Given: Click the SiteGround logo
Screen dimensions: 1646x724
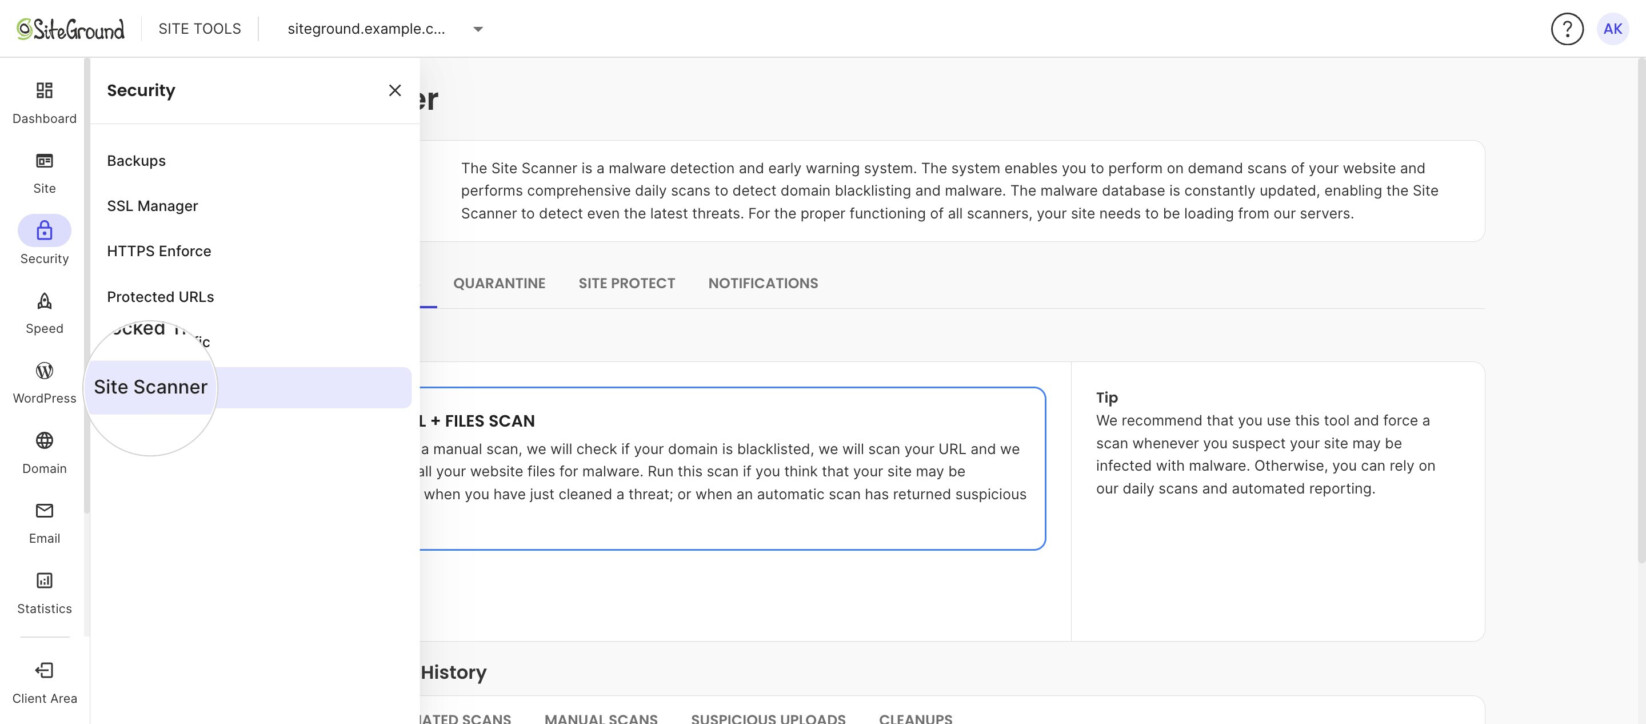Looking at the screenshot, I should tap(71, 29).
